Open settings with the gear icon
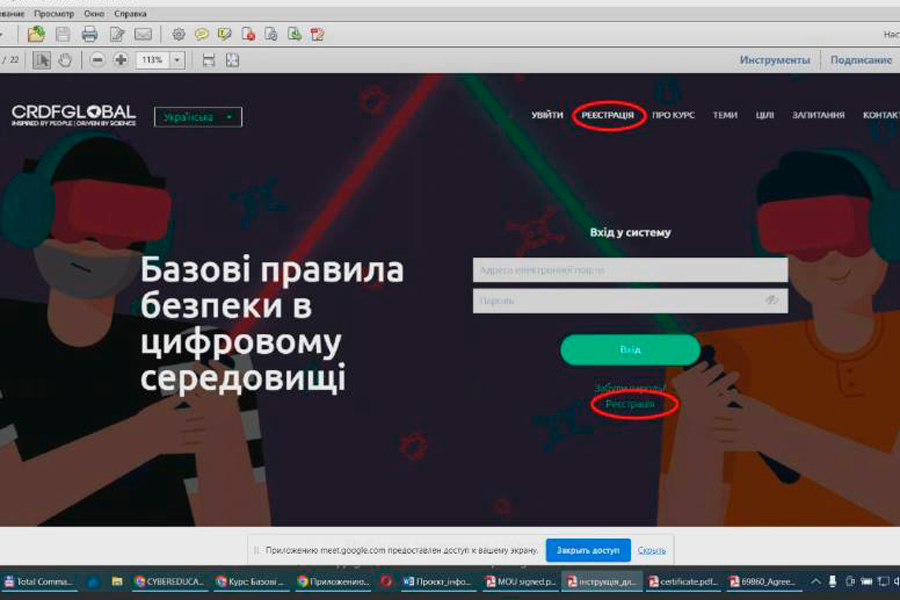900x600 pixels. point(179,34)
